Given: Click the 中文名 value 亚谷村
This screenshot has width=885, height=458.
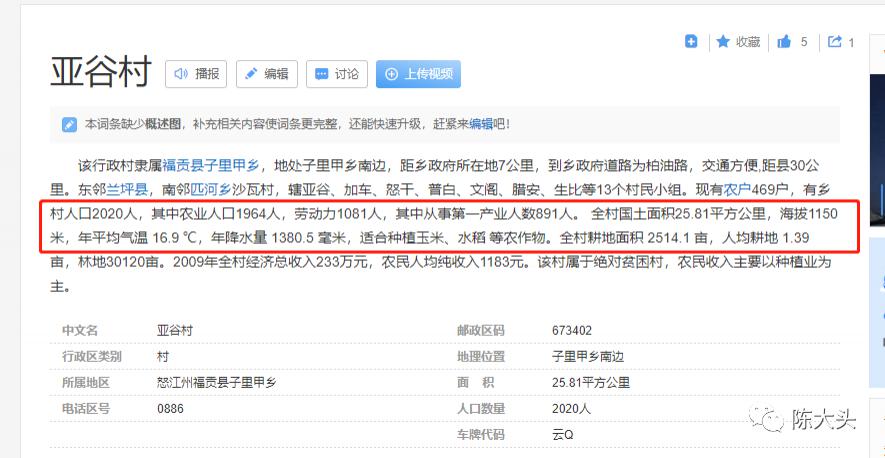Looking at the screenshot, I should 175,330.
